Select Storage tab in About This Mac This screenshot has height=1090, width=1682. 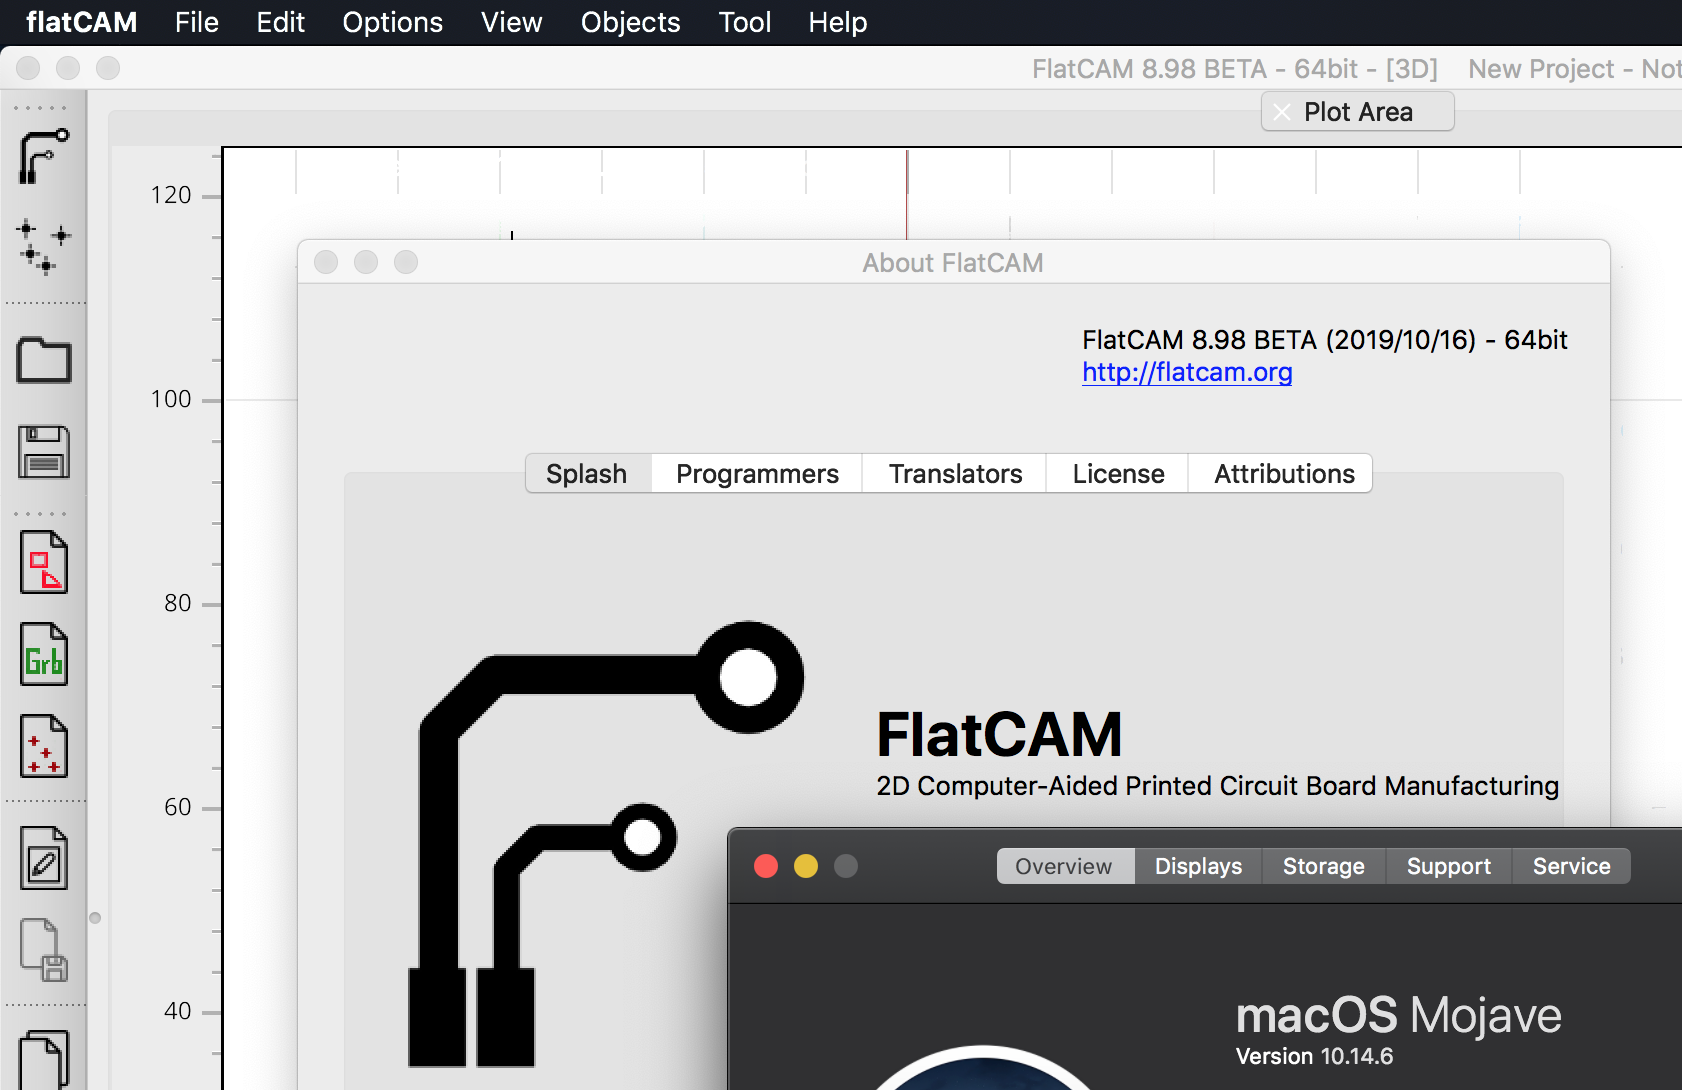[x=1324, y=866]
